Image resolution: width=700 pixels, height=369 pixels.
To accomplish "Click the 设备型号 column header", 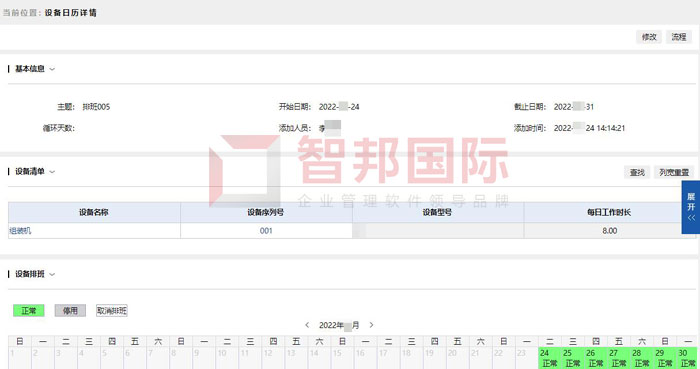I will [x=438, y=212].
